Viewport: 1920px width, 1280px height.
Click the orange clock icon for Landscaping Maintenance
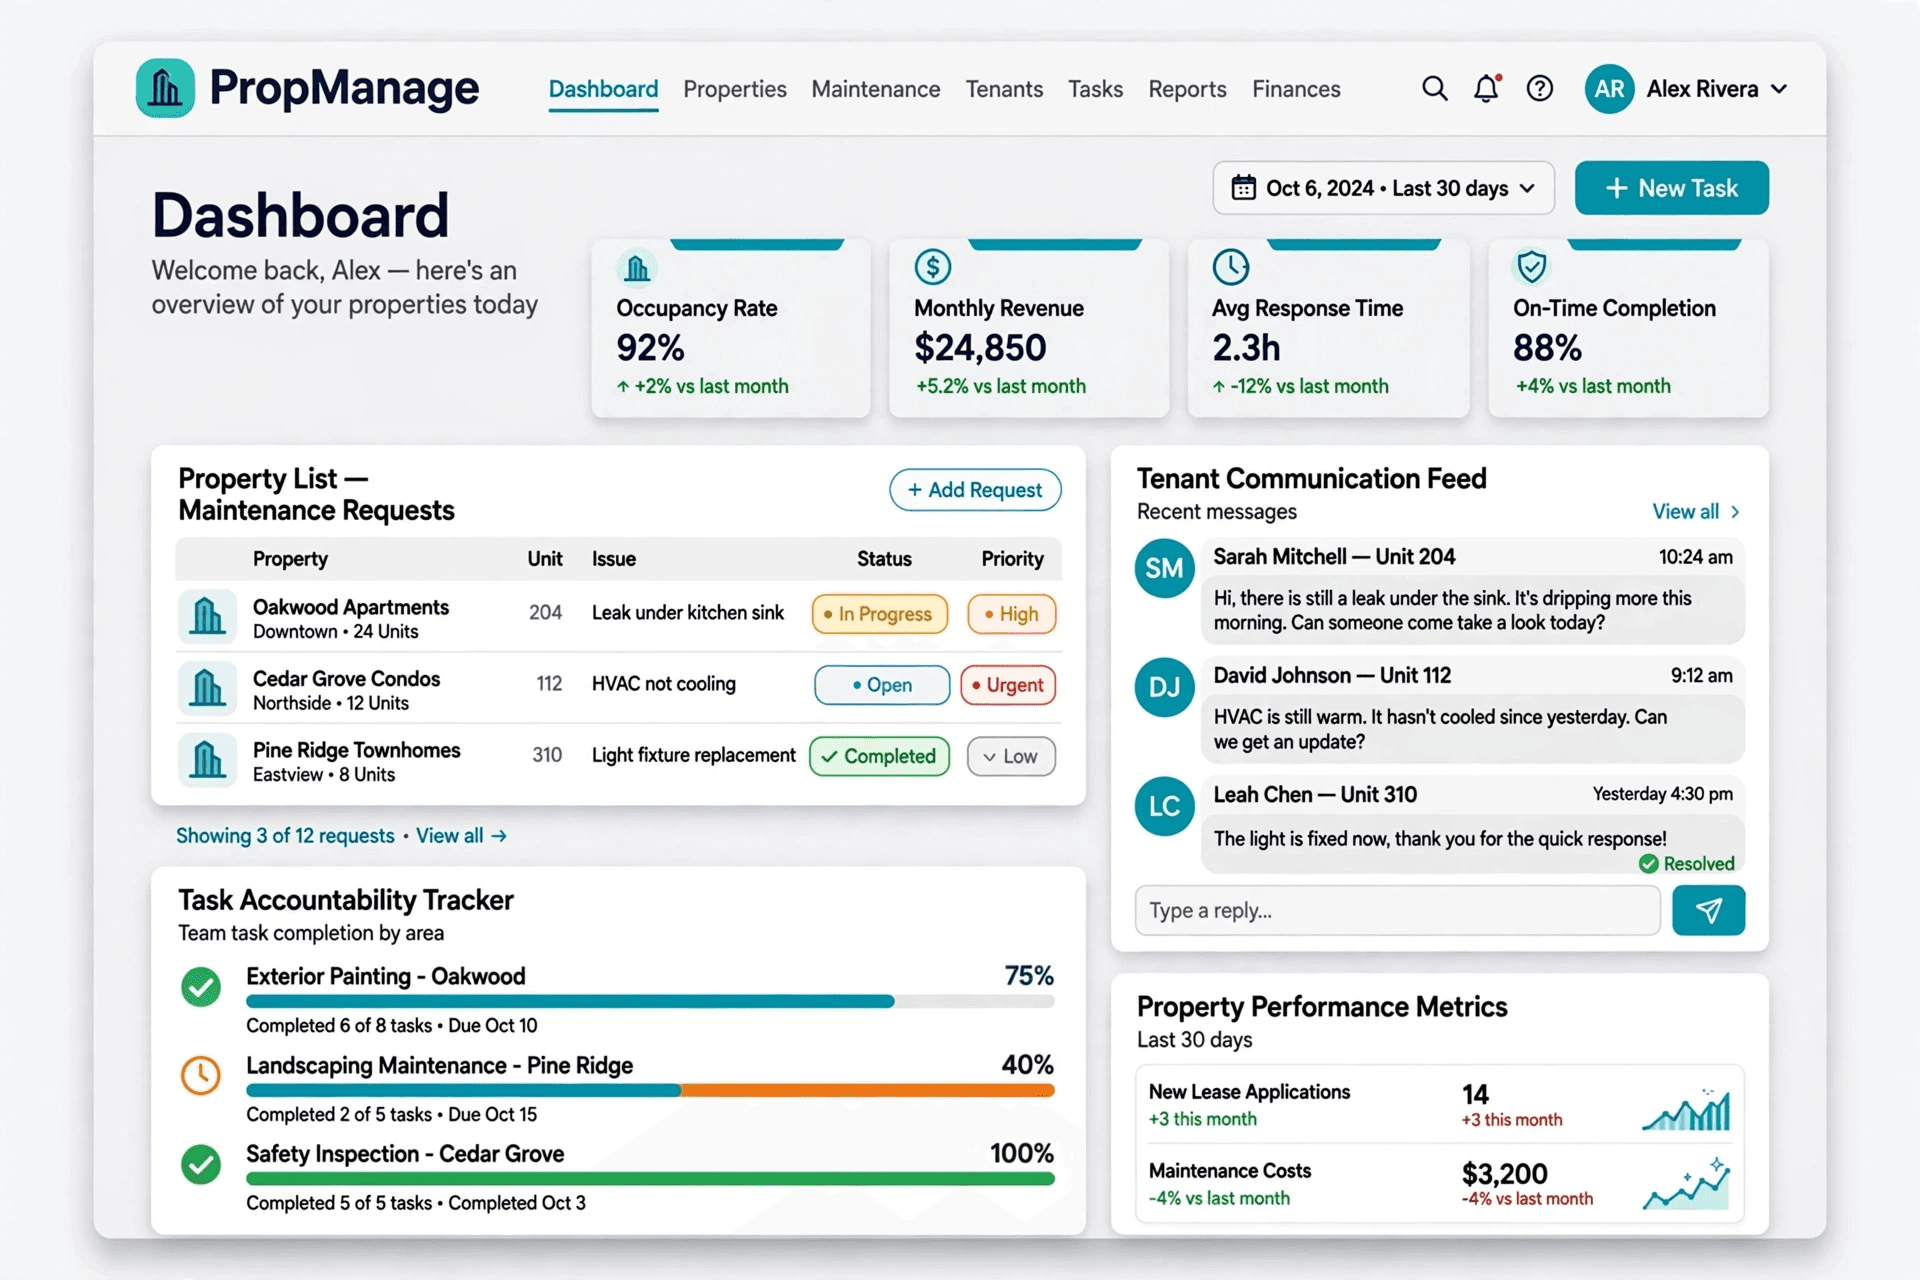click(x=201, y=1075)
